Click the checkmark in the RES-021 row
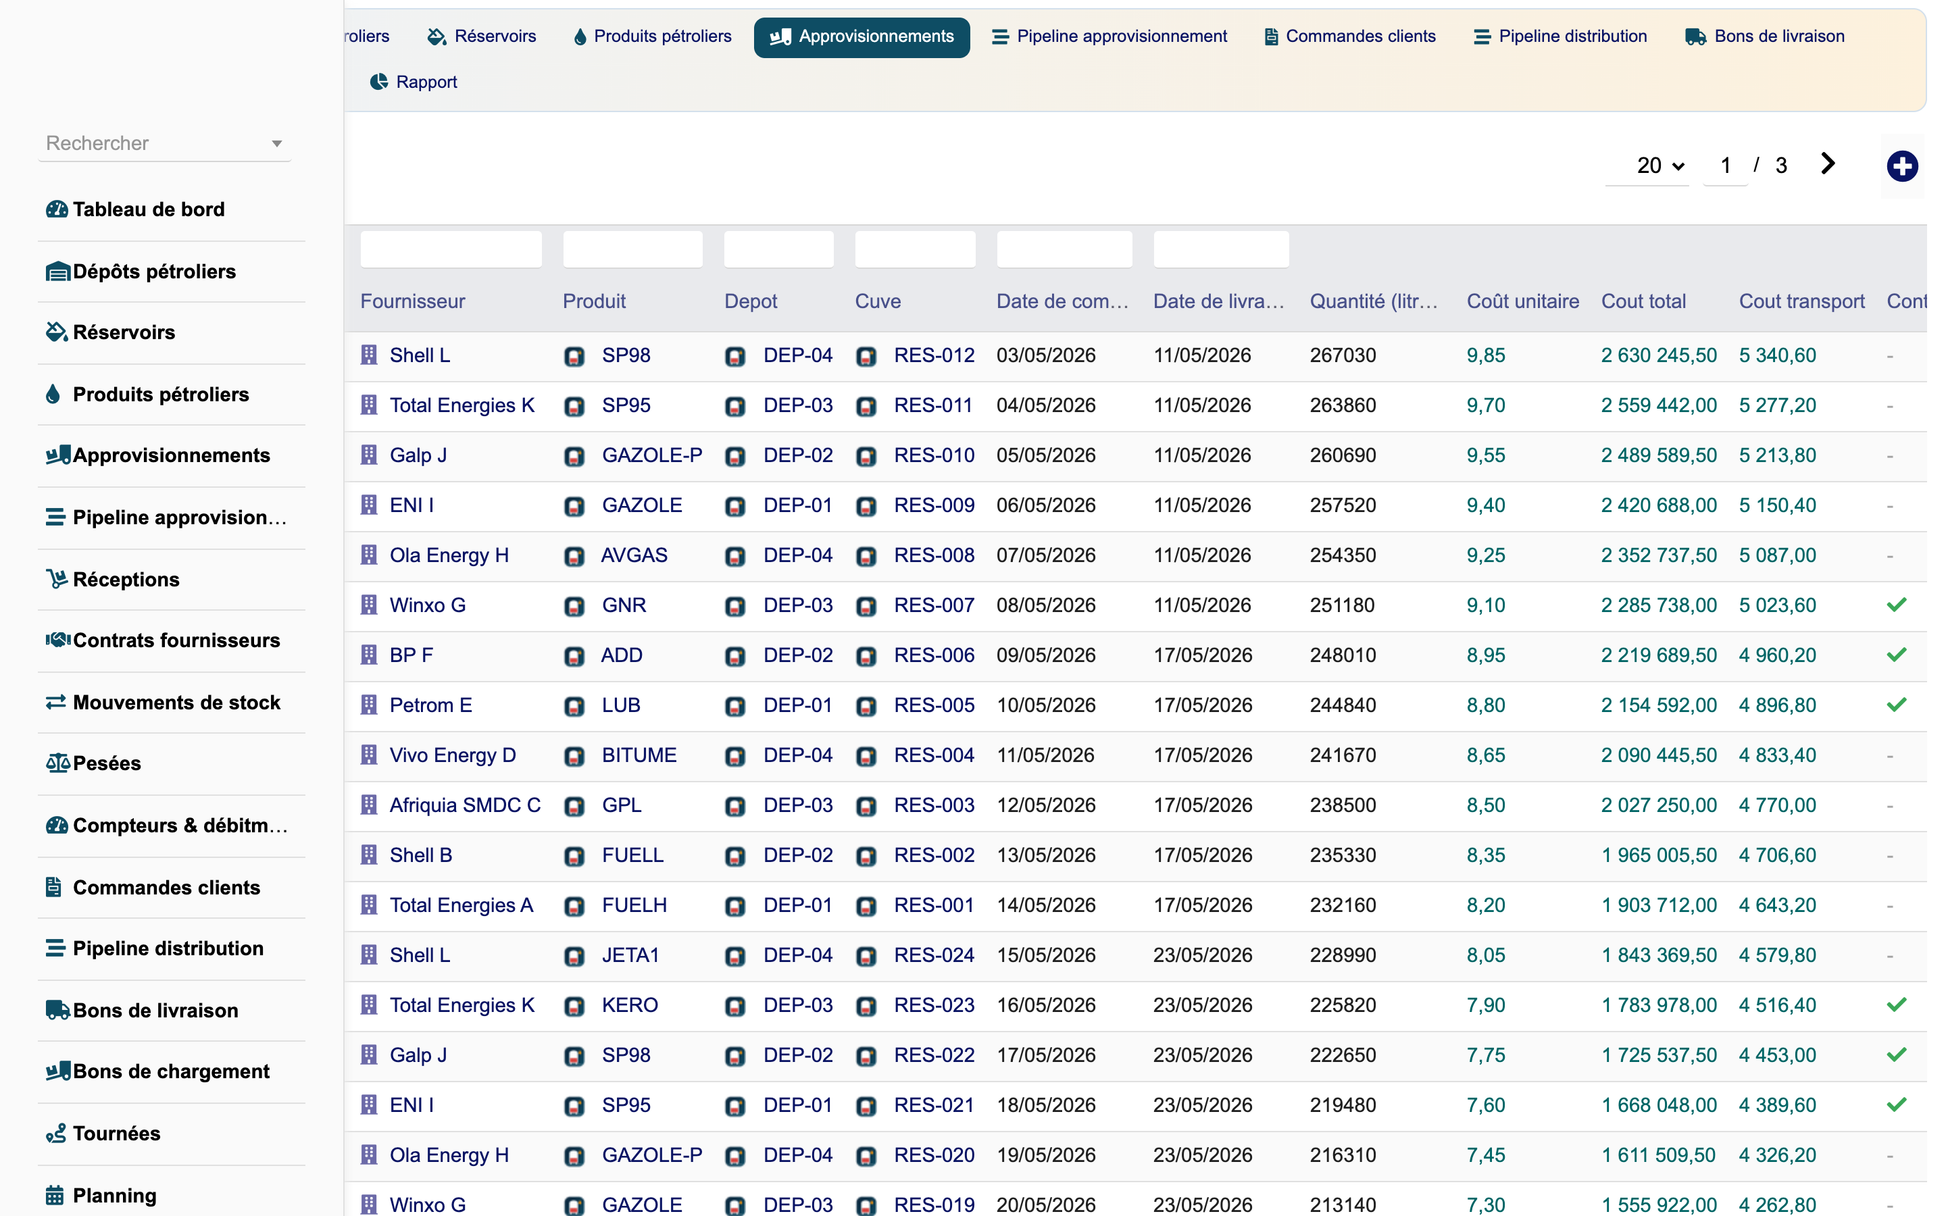The image size is (1946, 1216). [1896, 1105]
